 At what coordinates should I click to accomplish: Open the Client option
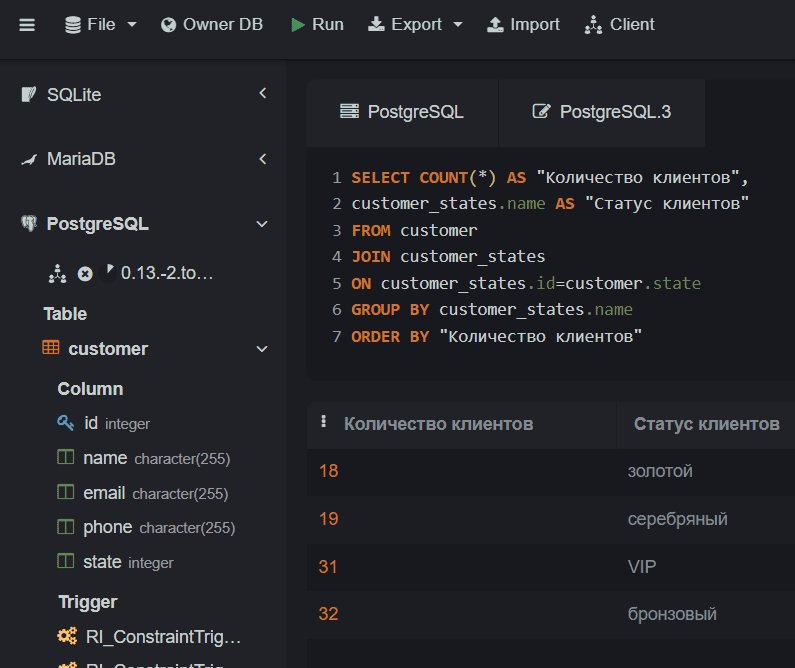click(620, 24)
